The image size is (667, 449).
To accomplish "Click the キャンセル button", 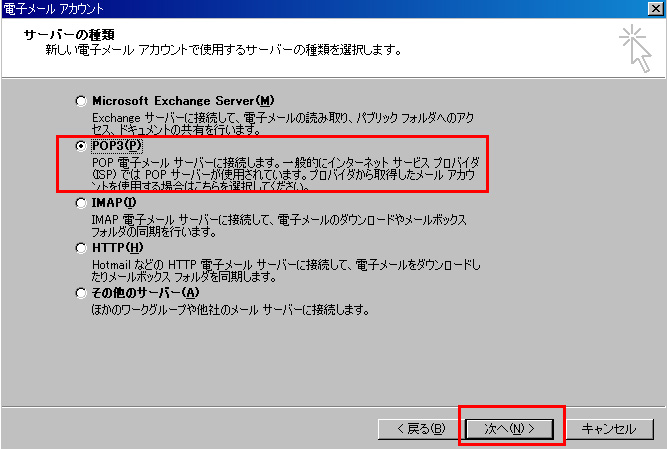I will 609,429.
